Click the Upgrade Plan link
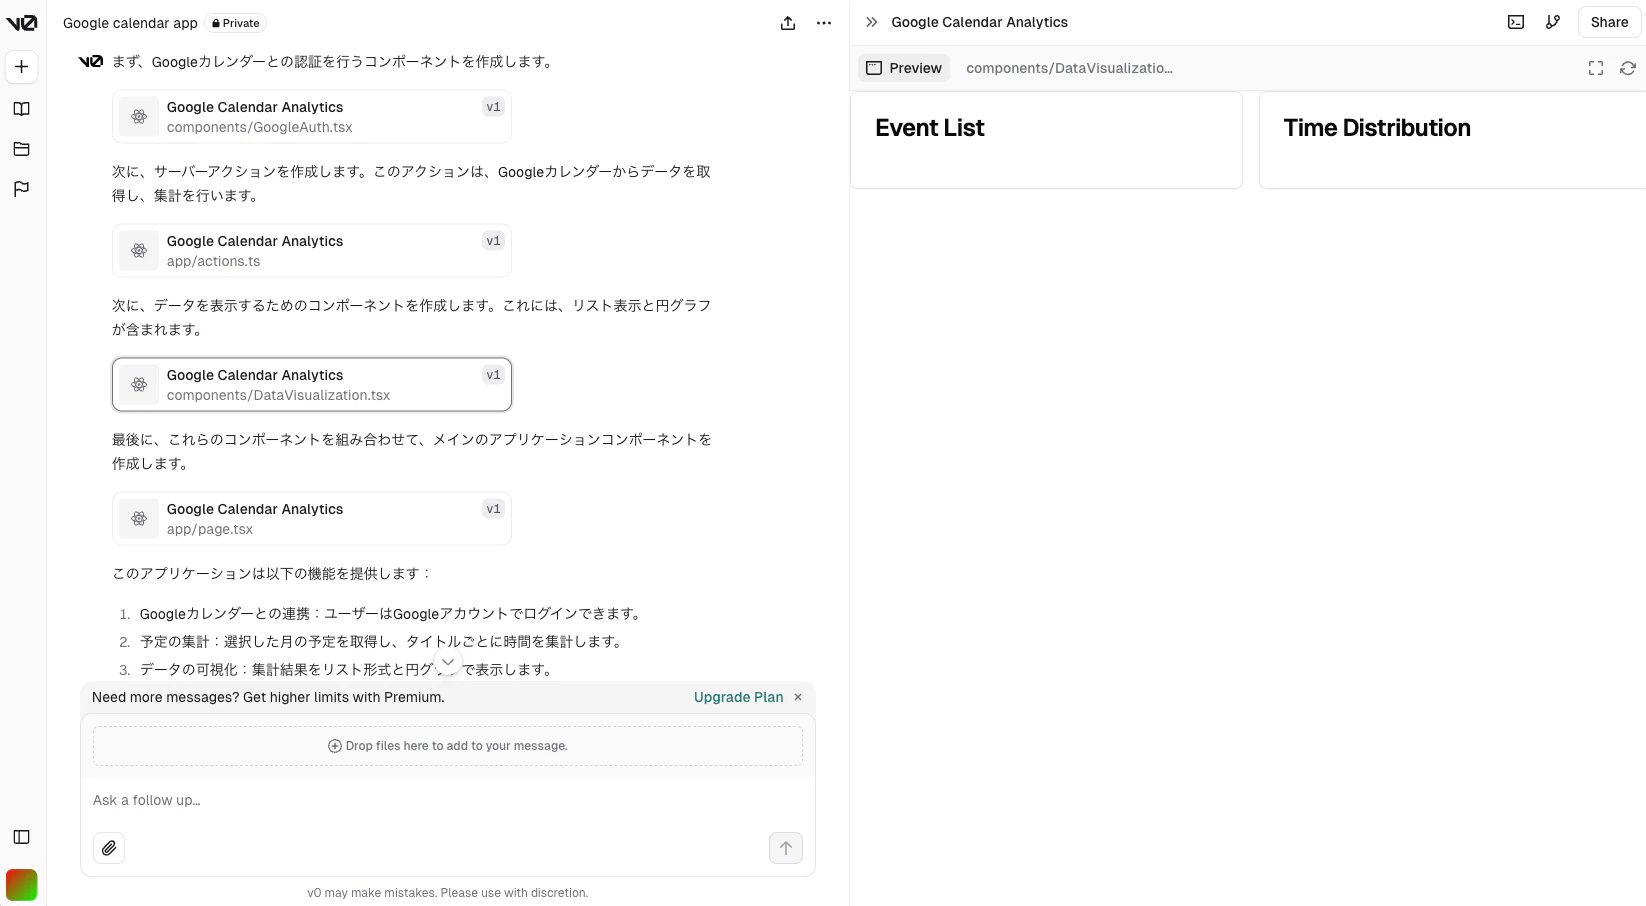Screen dimensions: 1646x906 (738, 697)
